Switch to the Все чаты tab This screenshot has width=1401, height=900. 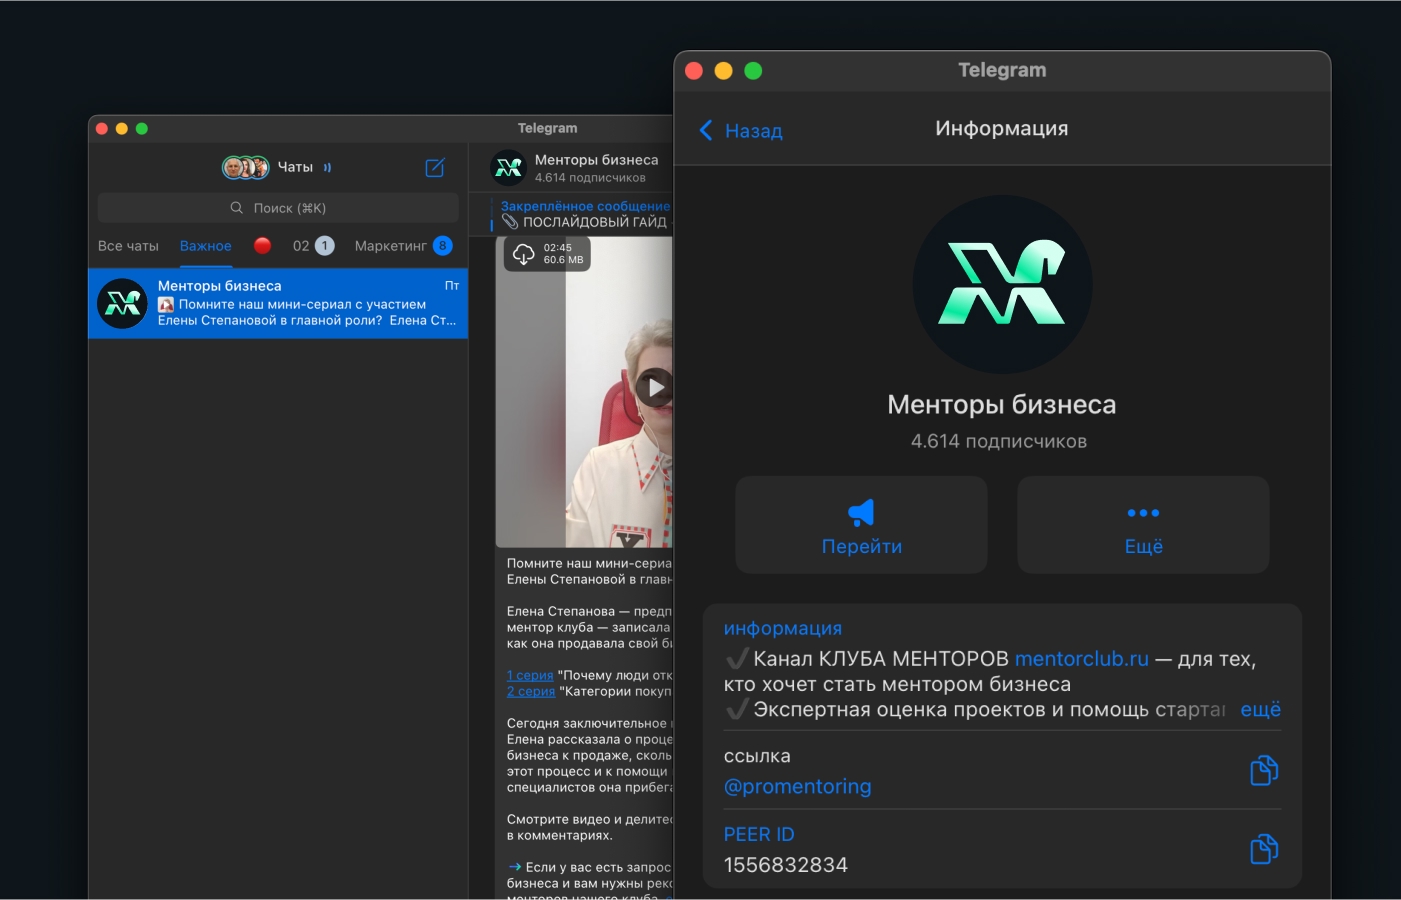point(128,246)
